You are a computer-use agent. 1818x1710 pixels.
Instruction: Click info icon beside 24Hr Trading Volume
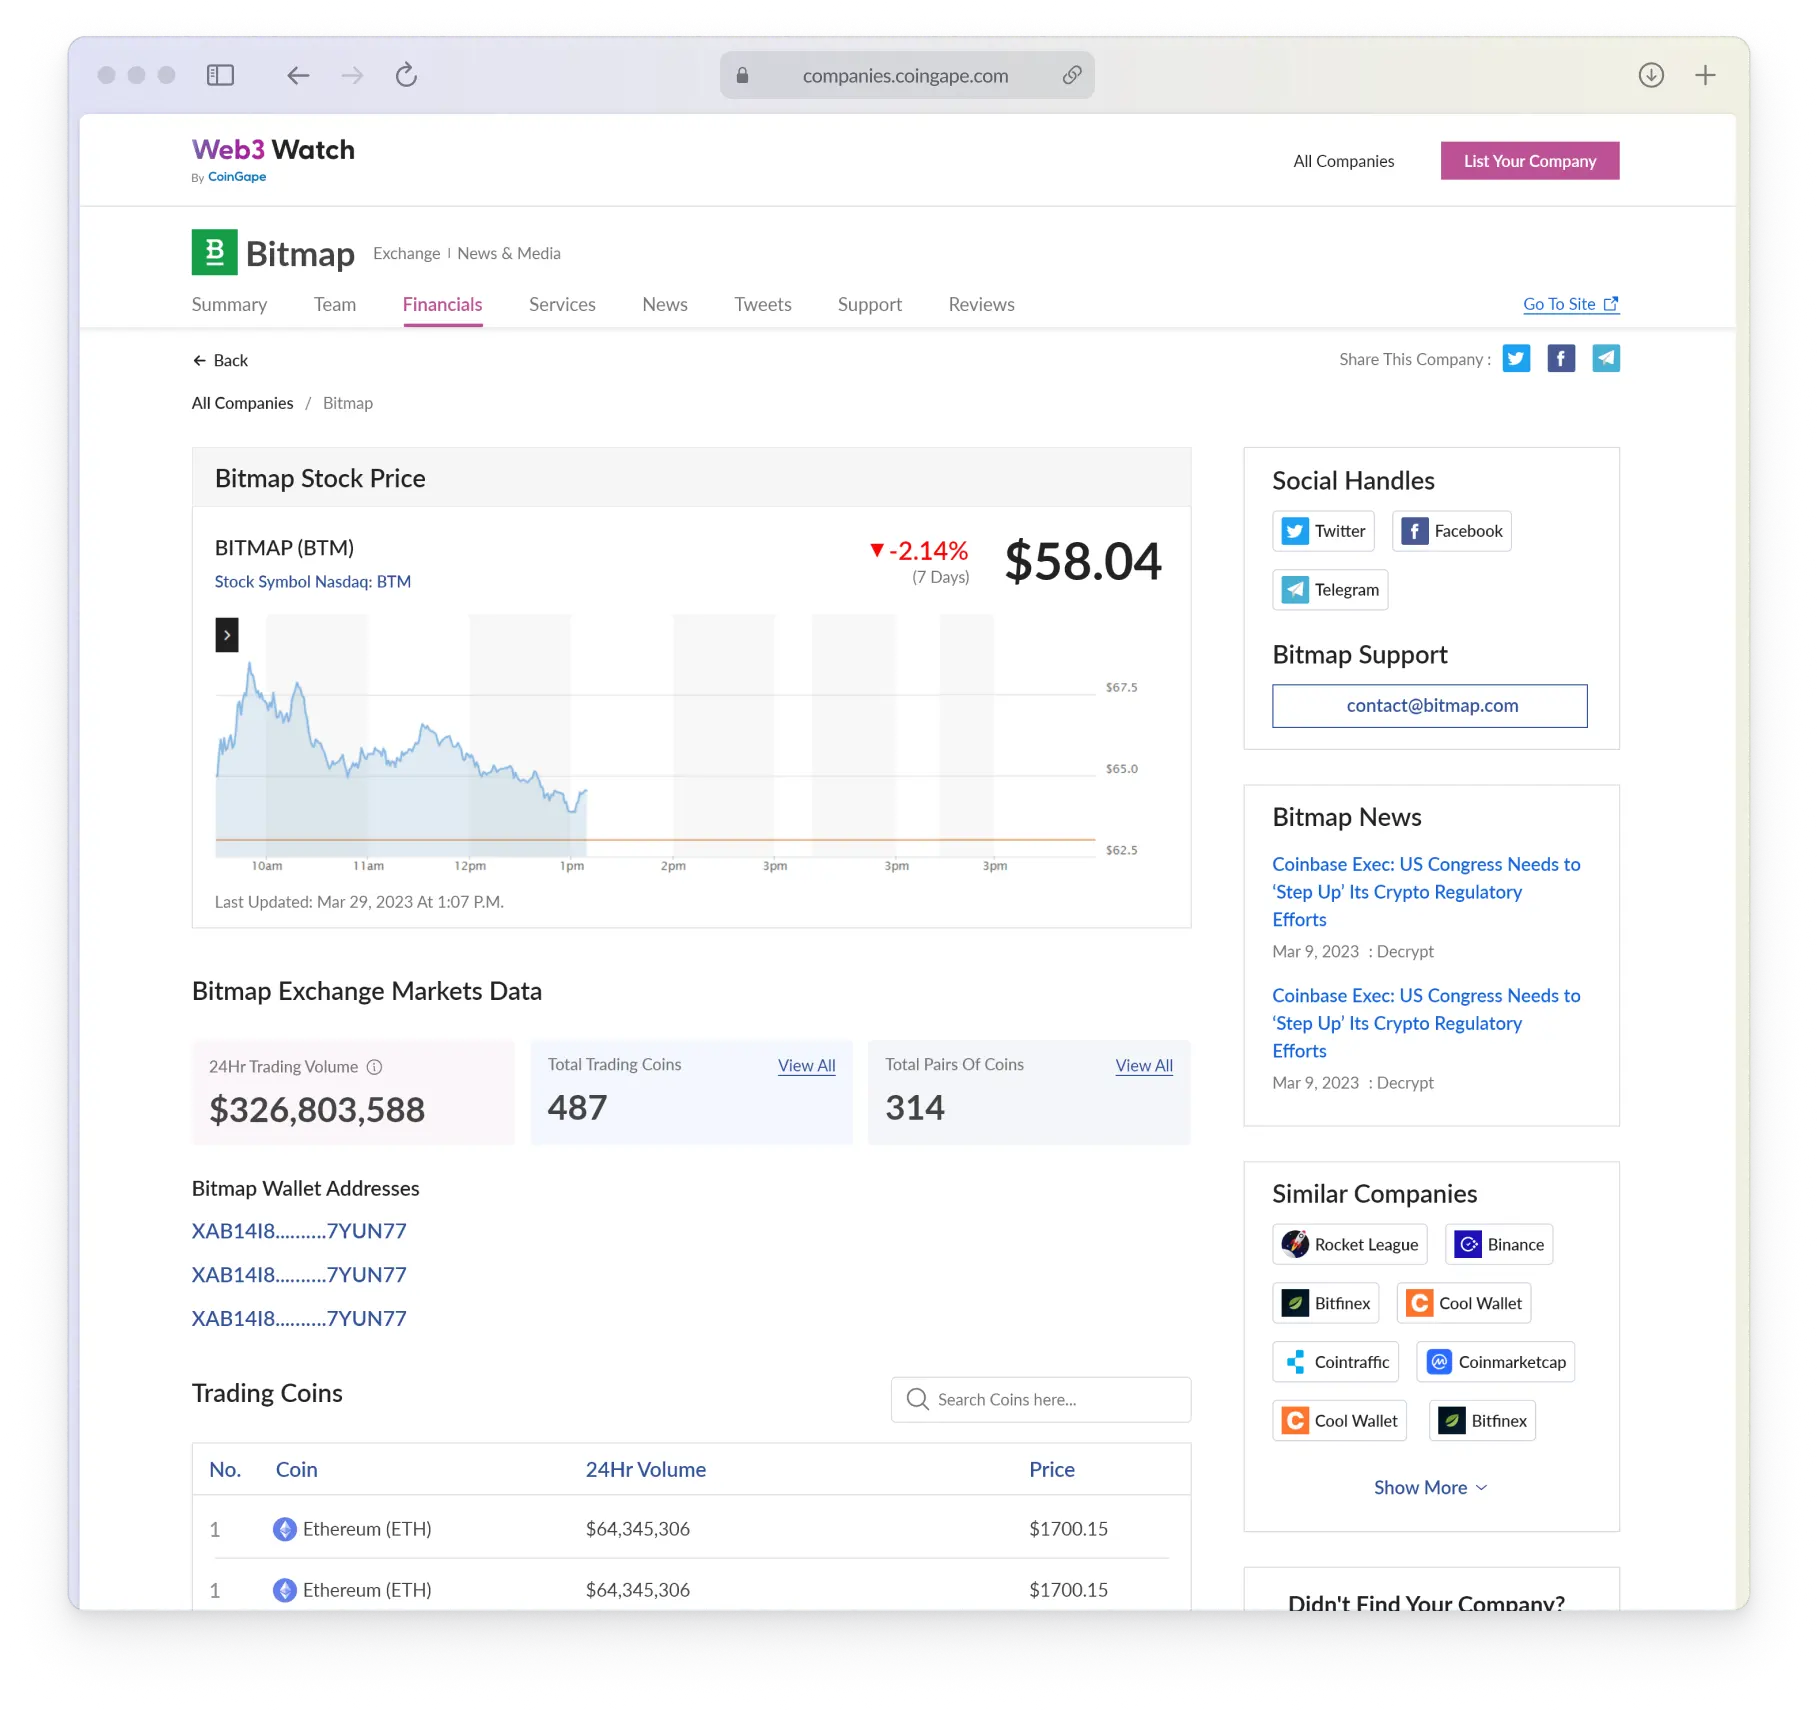374,1067
